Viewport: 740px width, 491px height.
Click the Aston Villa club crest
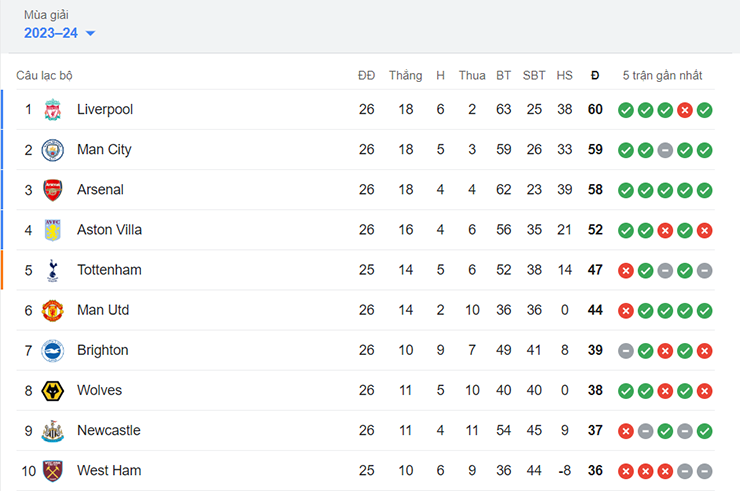(x=52, y=230)
